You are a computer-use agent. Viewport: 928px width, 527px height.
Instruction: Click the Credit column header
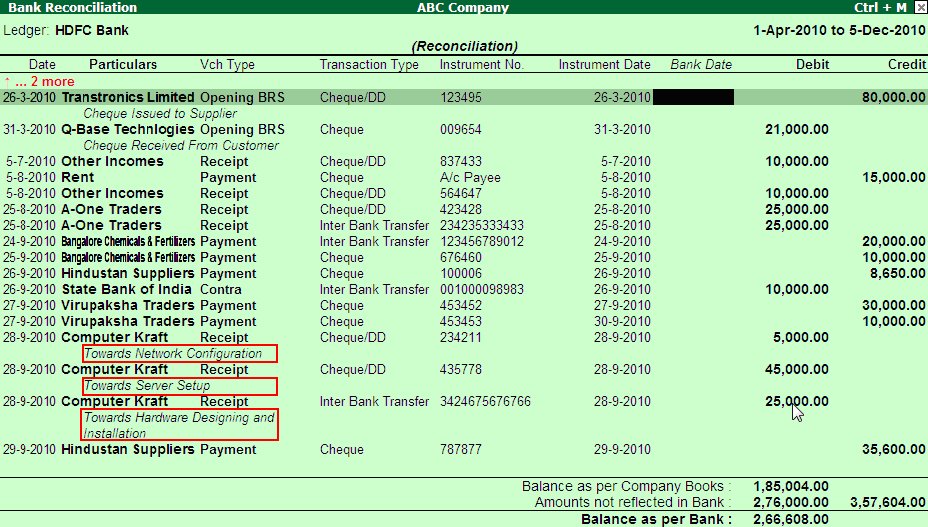pos(906,65)
